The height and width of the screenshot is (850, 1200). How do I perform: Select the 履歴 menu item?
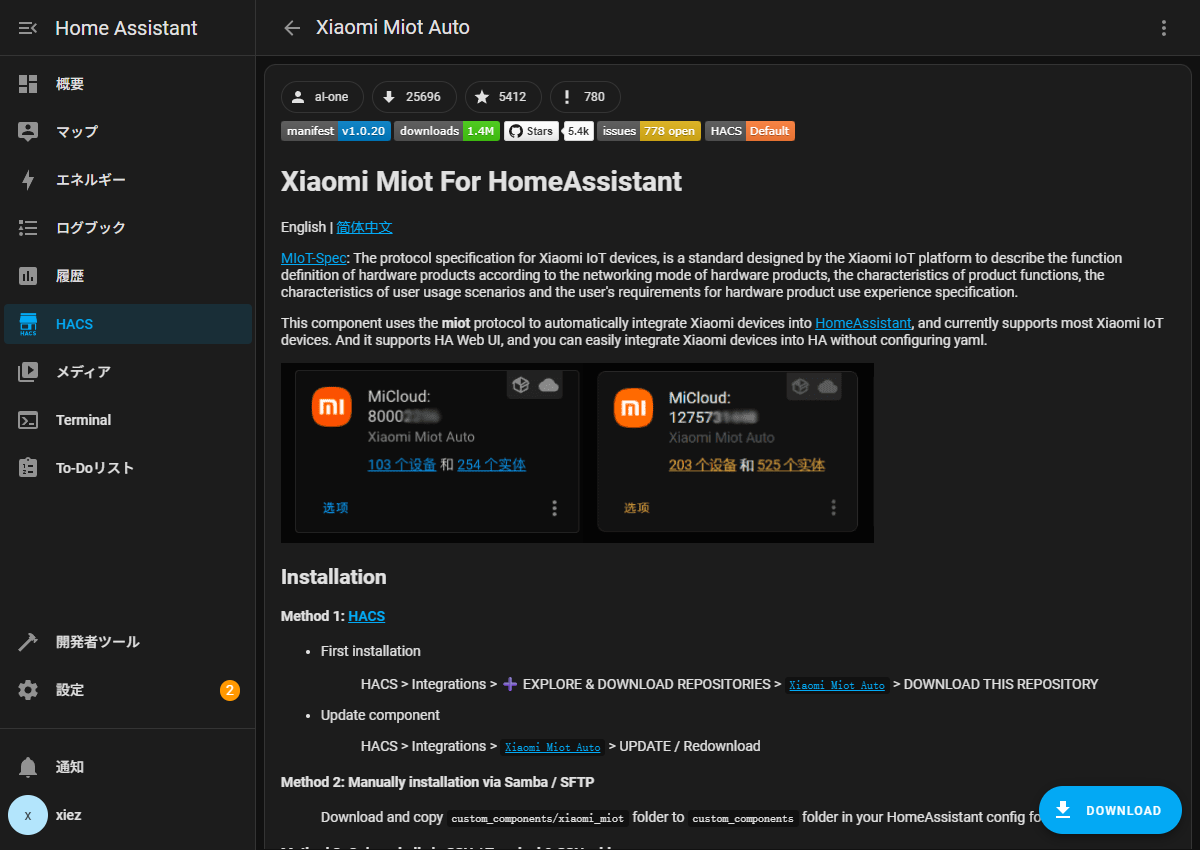click(x=128, y=276)
